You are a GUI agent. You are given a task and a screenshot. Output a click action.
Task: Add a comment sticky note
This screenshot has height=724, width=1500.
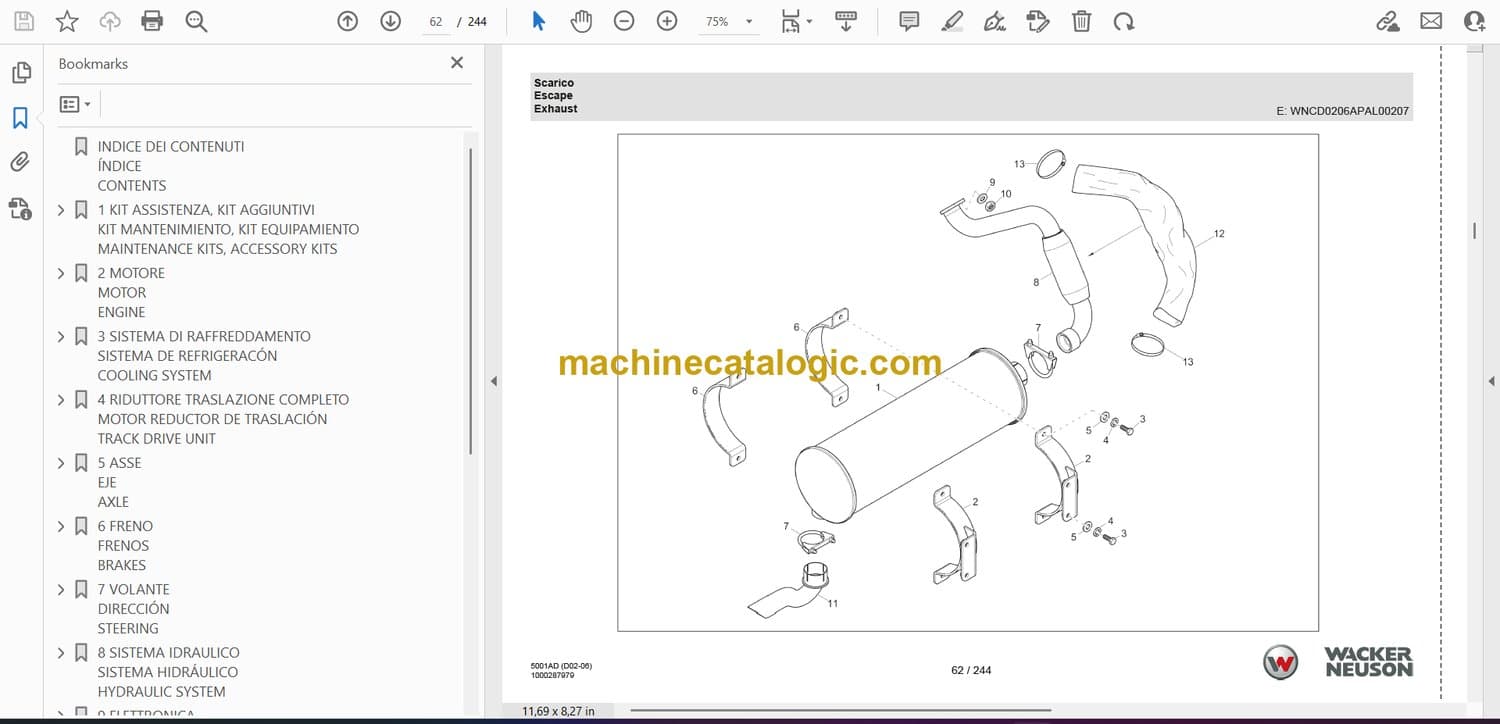tap(909, 21)
